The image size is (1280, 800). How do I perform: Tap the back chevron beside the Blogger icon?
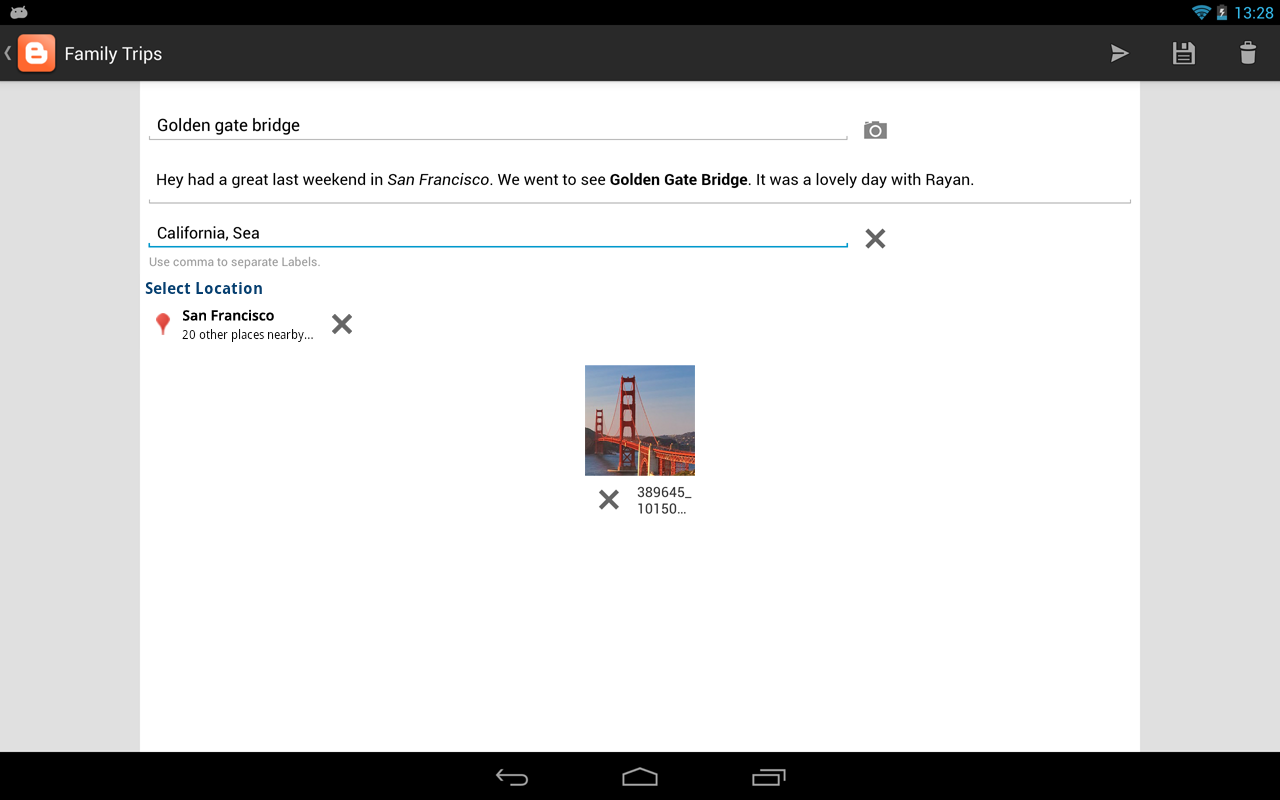tap(8, 53)
